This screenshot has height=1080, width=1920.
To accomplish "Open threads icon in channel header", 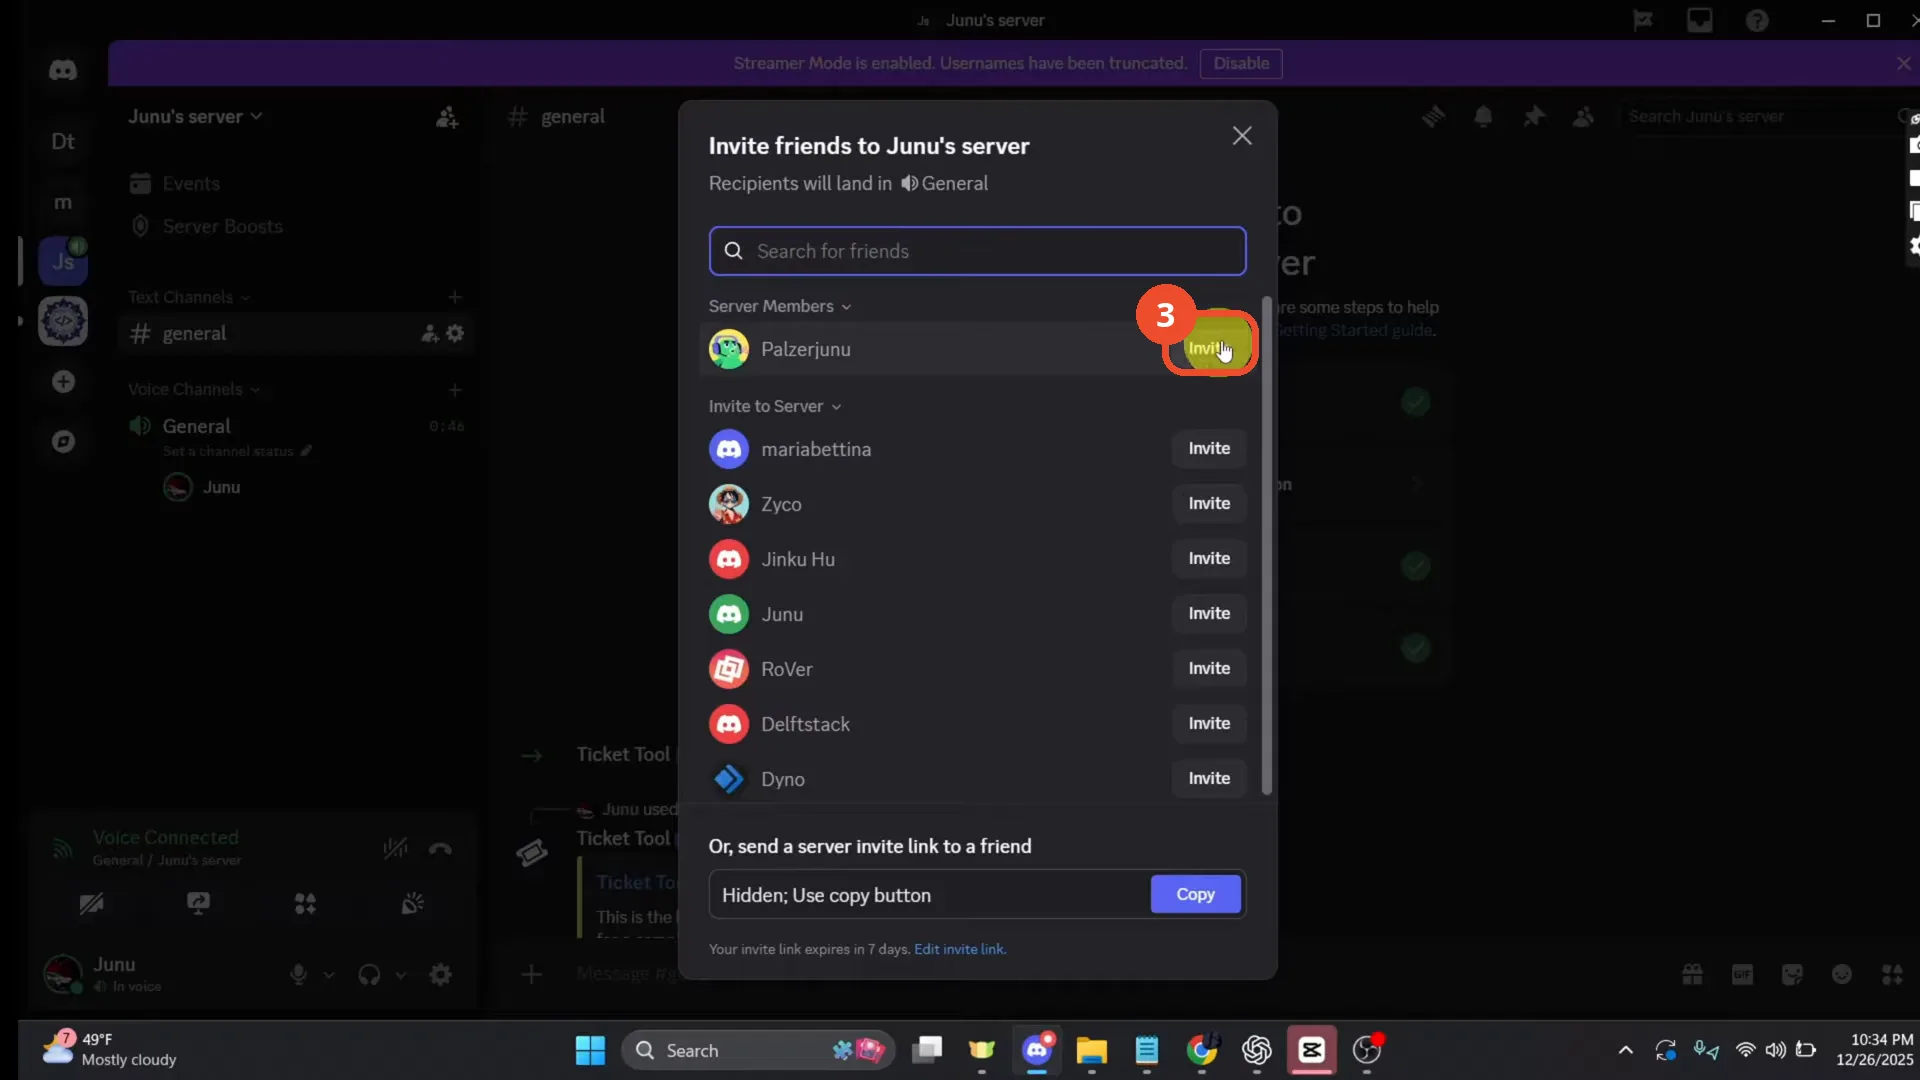I will point(1433,117).
